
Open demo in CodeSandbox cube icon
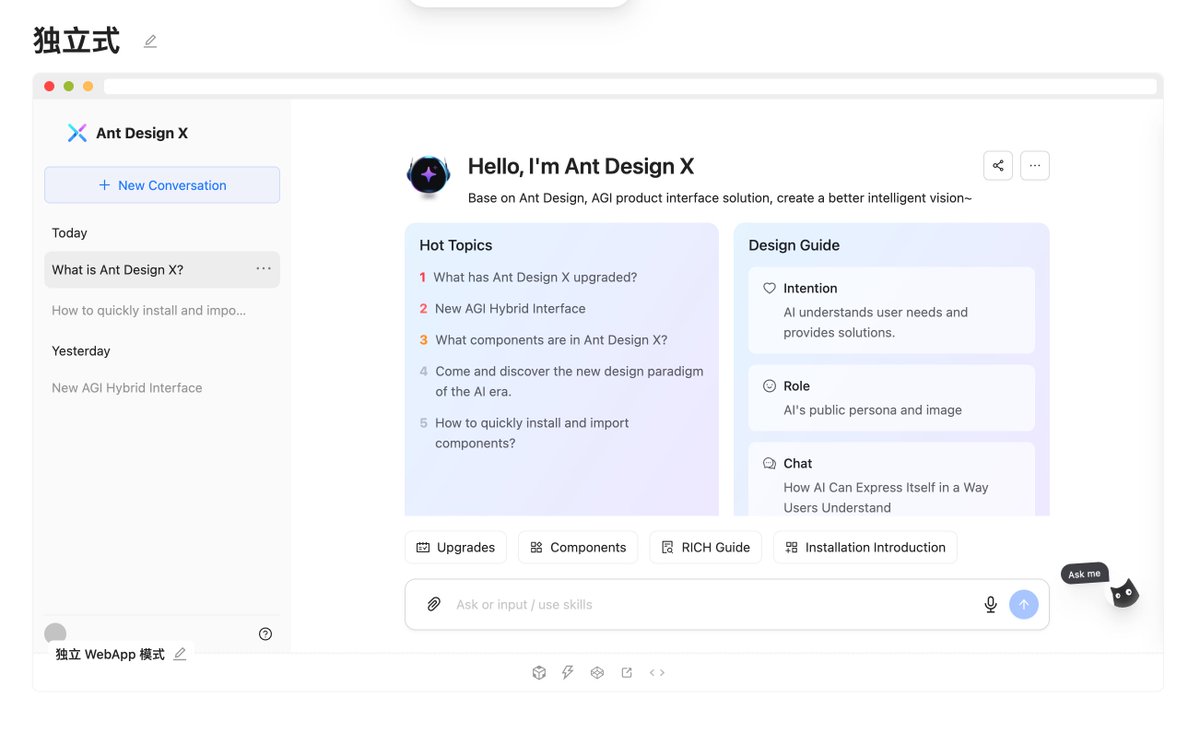(539, 672)
